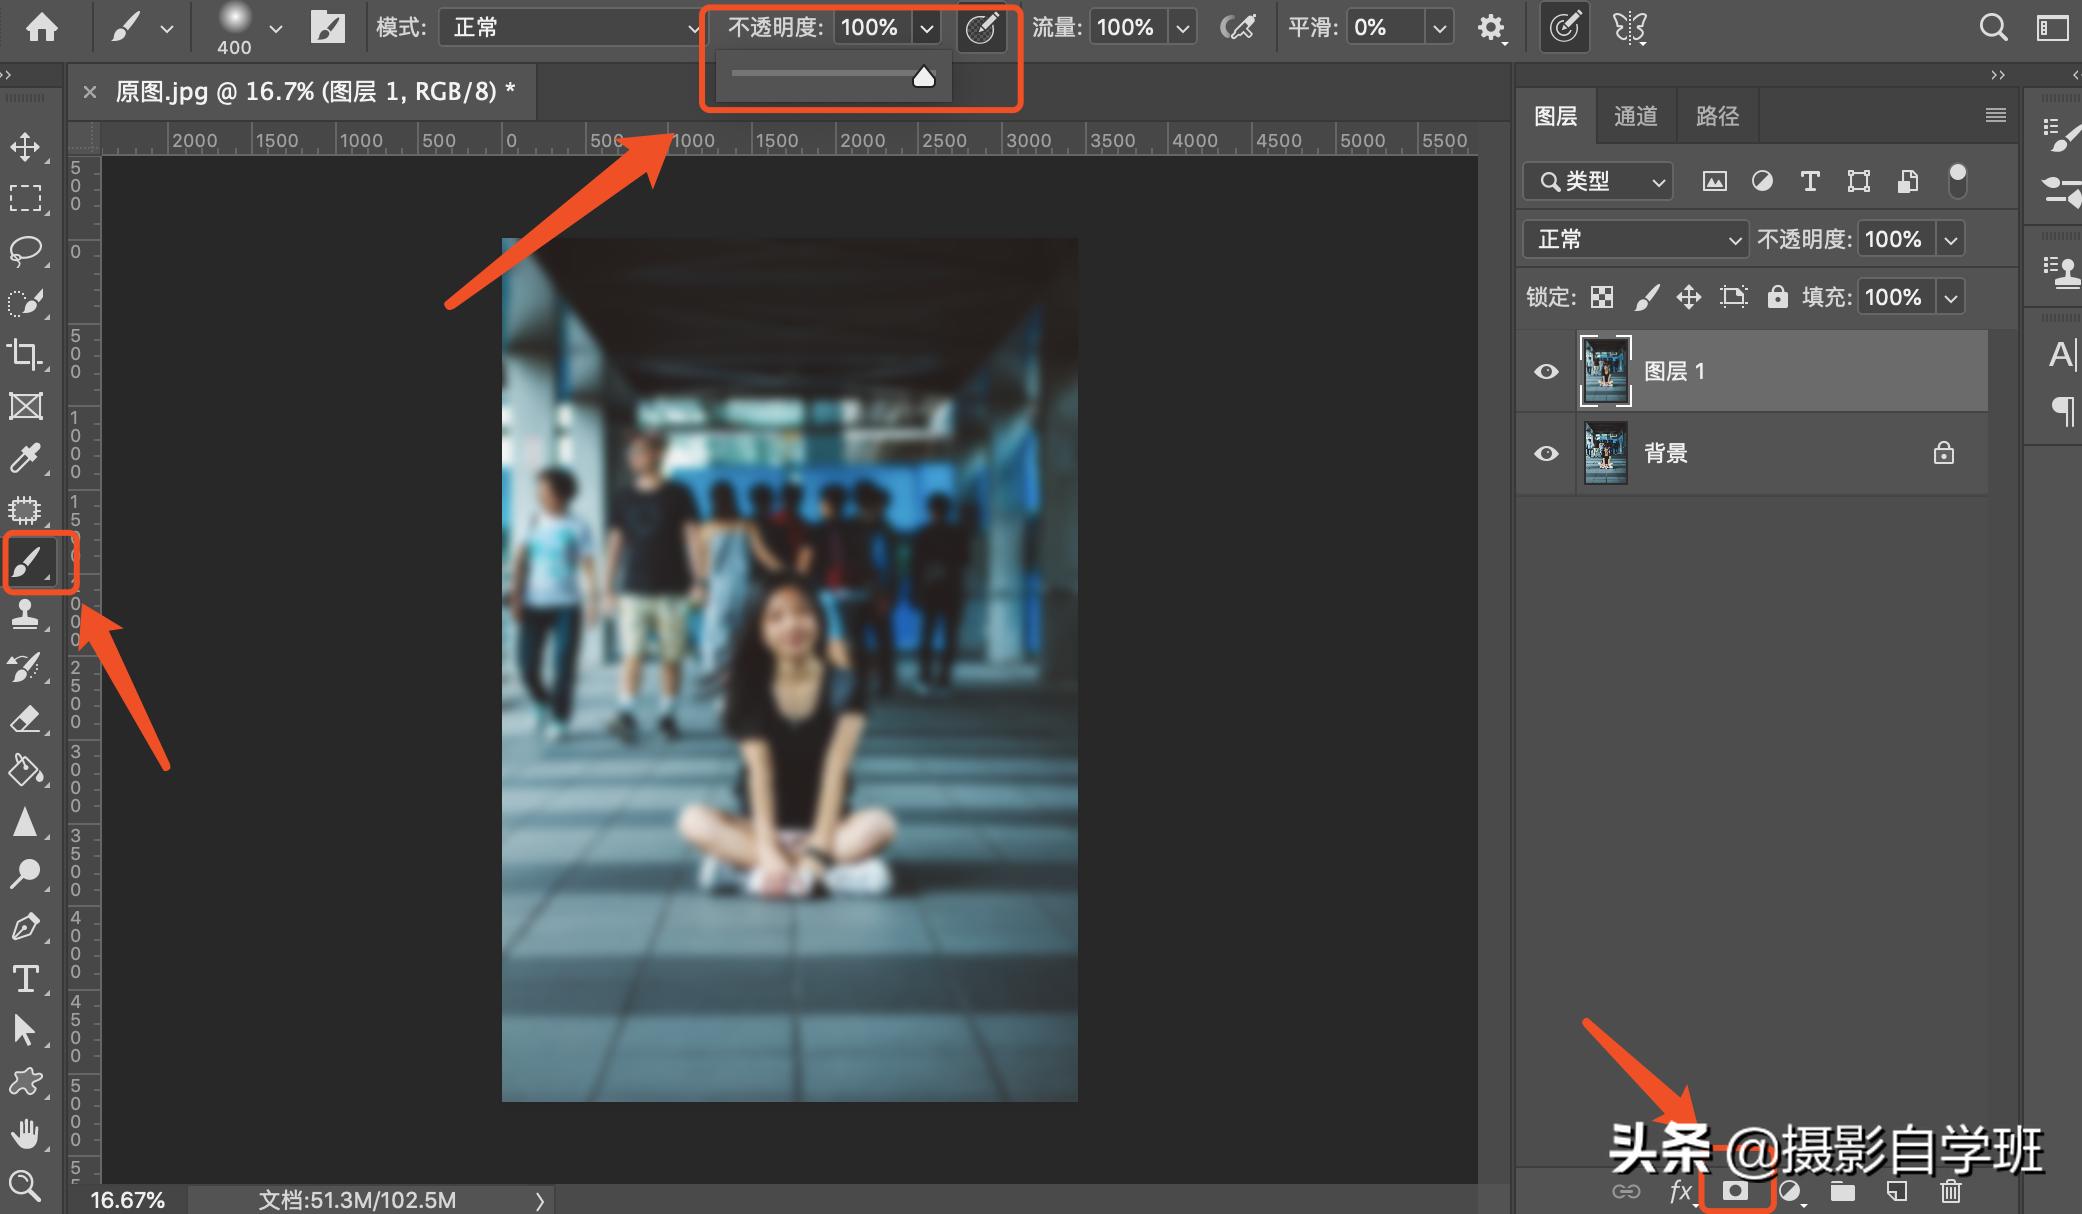Hide 背景 layer visibility eye
This screenshot has width=2082, height=1214.
pyautogui.click(x=1546, y=454)
